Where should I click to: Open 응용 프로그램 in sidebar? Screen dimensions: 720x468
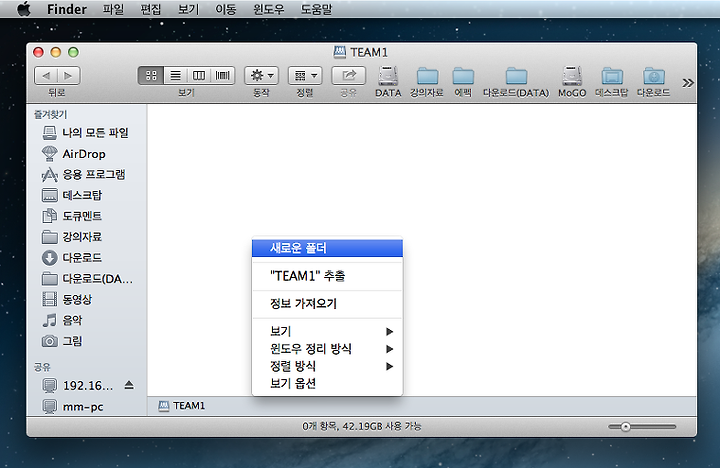(x=87, y=175)
